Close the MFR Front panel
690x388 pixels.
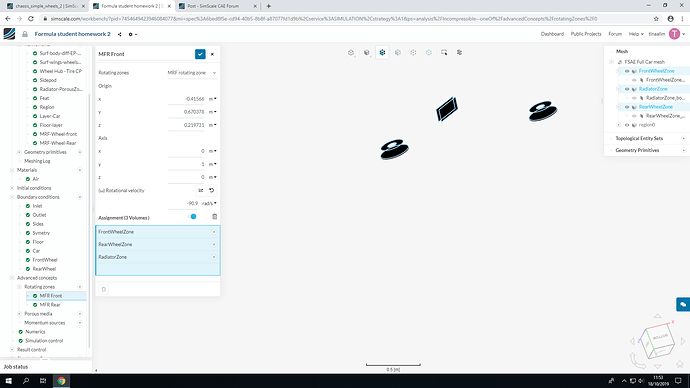(213, 54)
